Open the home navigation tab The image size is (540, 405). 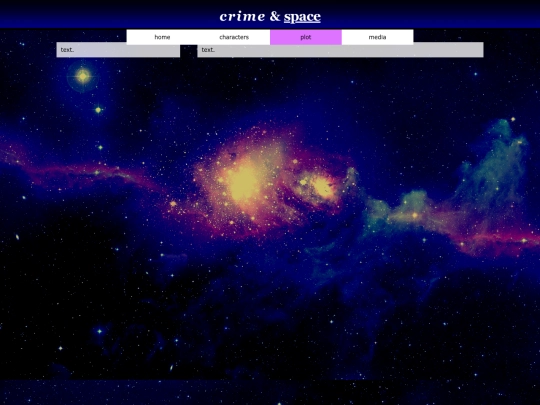tap(162, 37)
